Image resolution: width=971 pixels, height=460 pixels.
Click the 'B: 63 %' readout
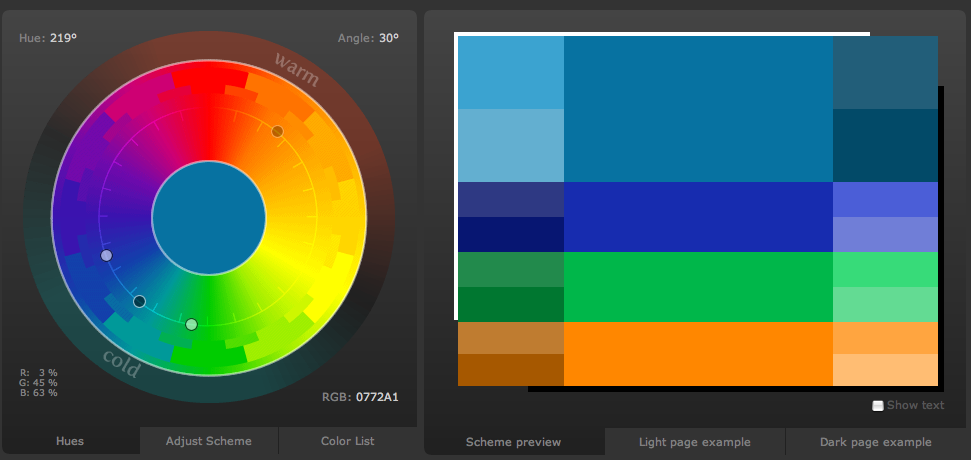tap(38, 393)
